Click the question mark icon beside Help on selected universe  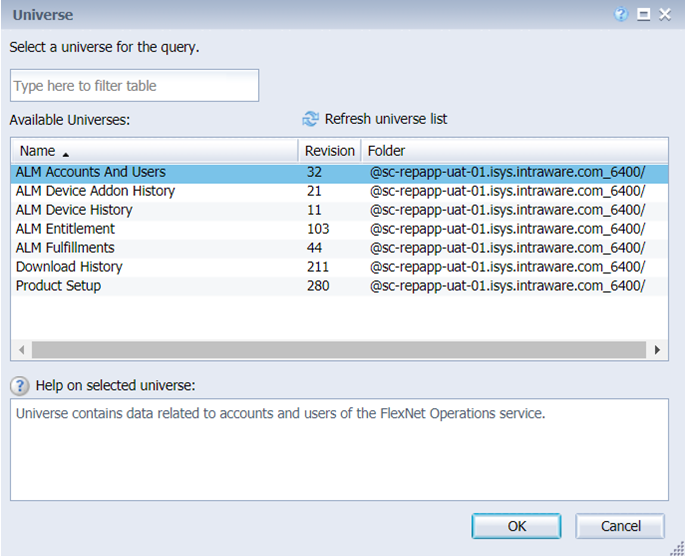pyautogui.click(x=20, y=386)
